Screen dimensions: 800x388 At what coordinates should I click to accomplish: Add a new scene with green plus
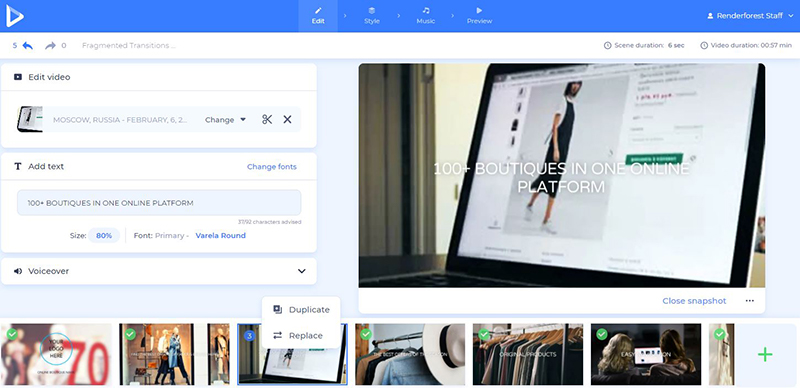[x=765, y=354]
